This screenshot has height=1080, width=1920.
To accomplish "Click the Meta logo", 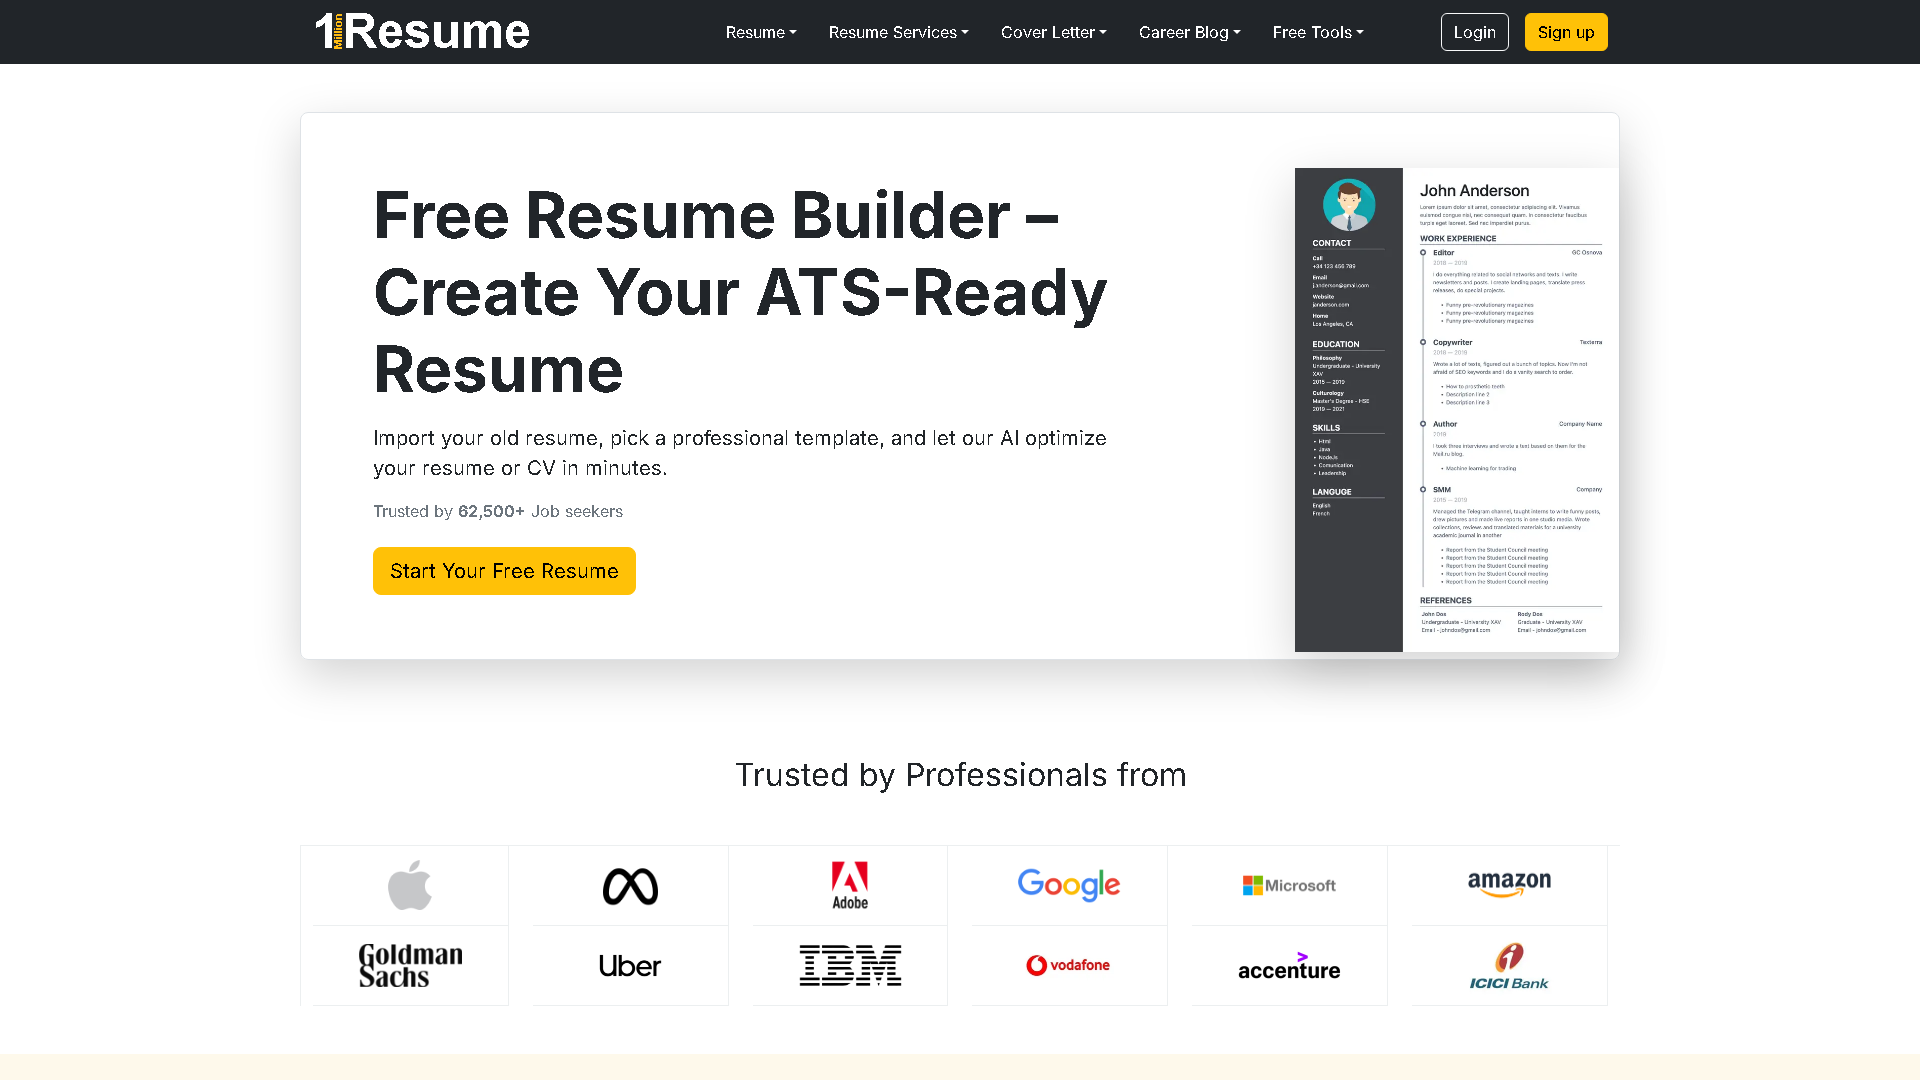I will 629,884.
